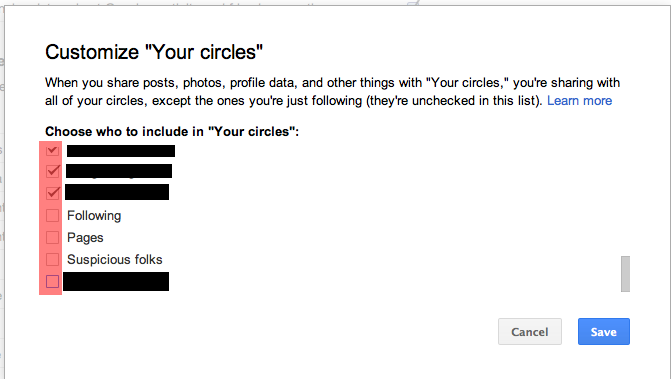Save the Your circles selection
This screenshot has width=671, height=379.
tap(604, 332)
